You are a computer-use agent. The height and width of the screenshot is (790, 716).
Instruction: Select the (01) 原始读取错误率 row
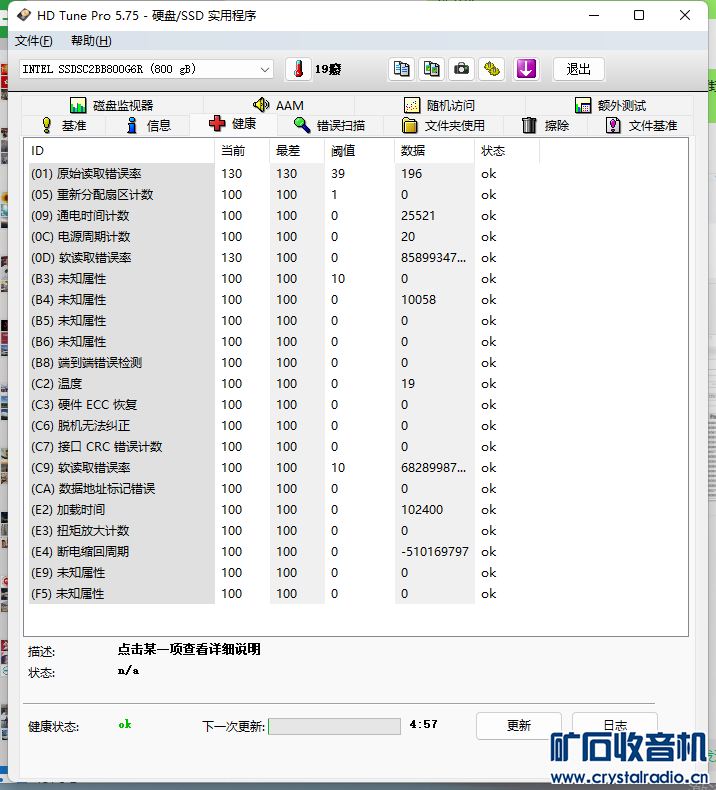(x=284, y=174)
